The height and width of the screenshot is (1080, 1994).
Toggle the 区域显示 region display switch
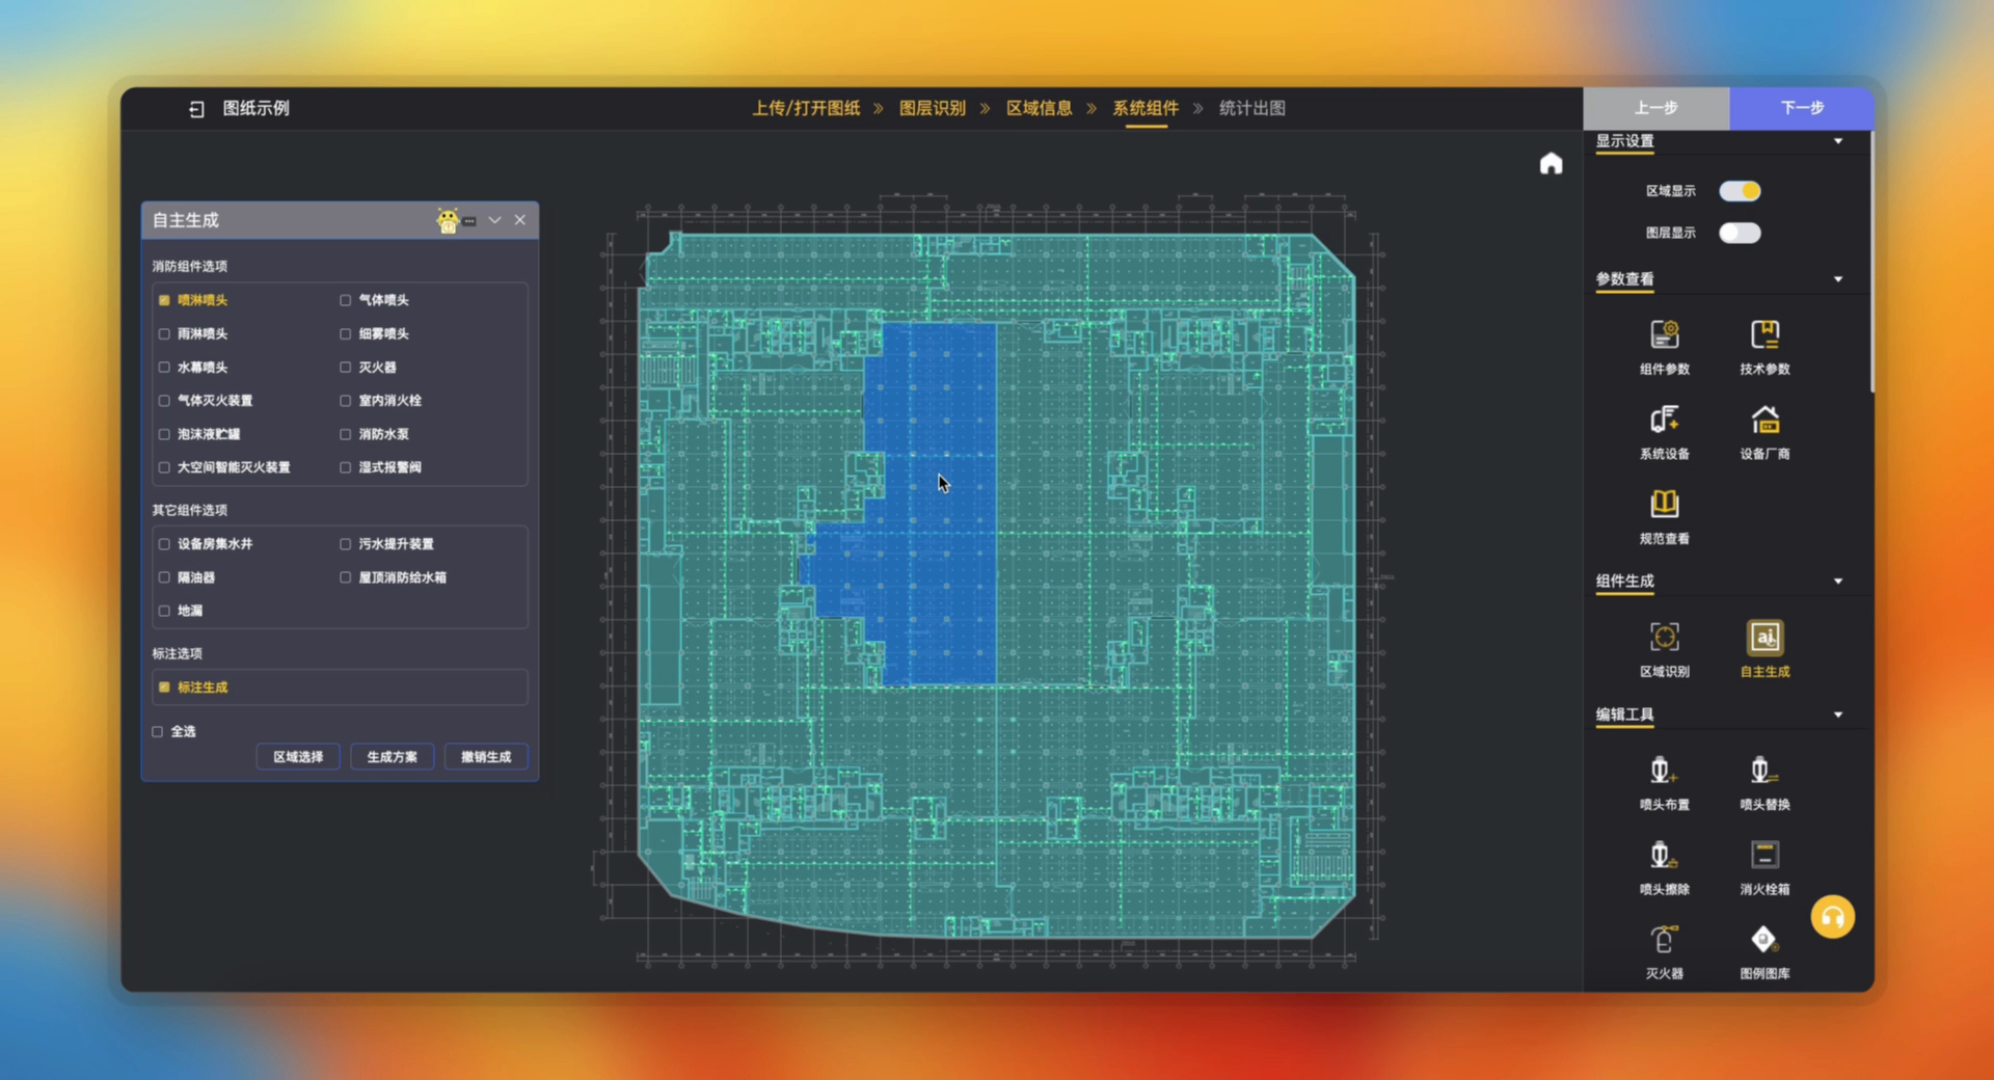(x=1739, y=191)
